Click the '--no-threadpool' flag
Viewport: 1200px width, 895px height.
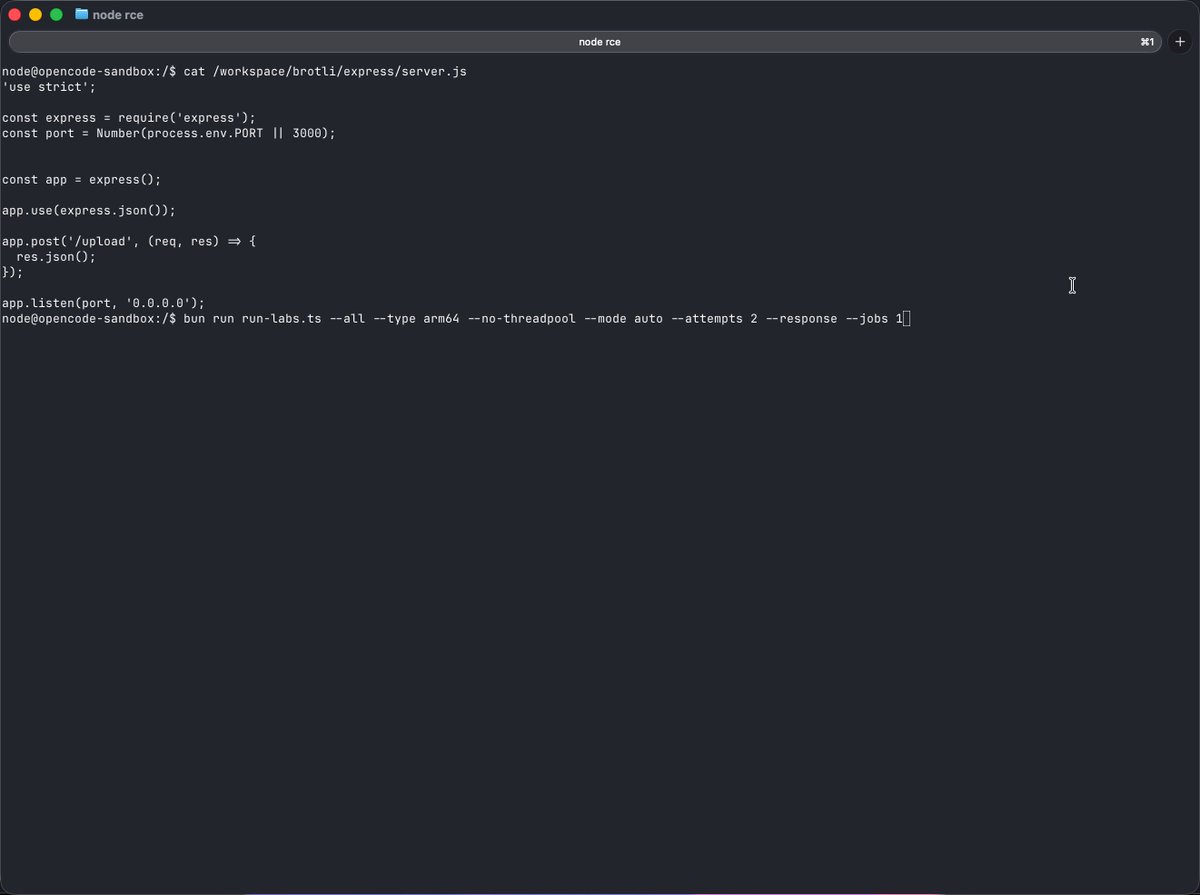click(x=522, y=318)
